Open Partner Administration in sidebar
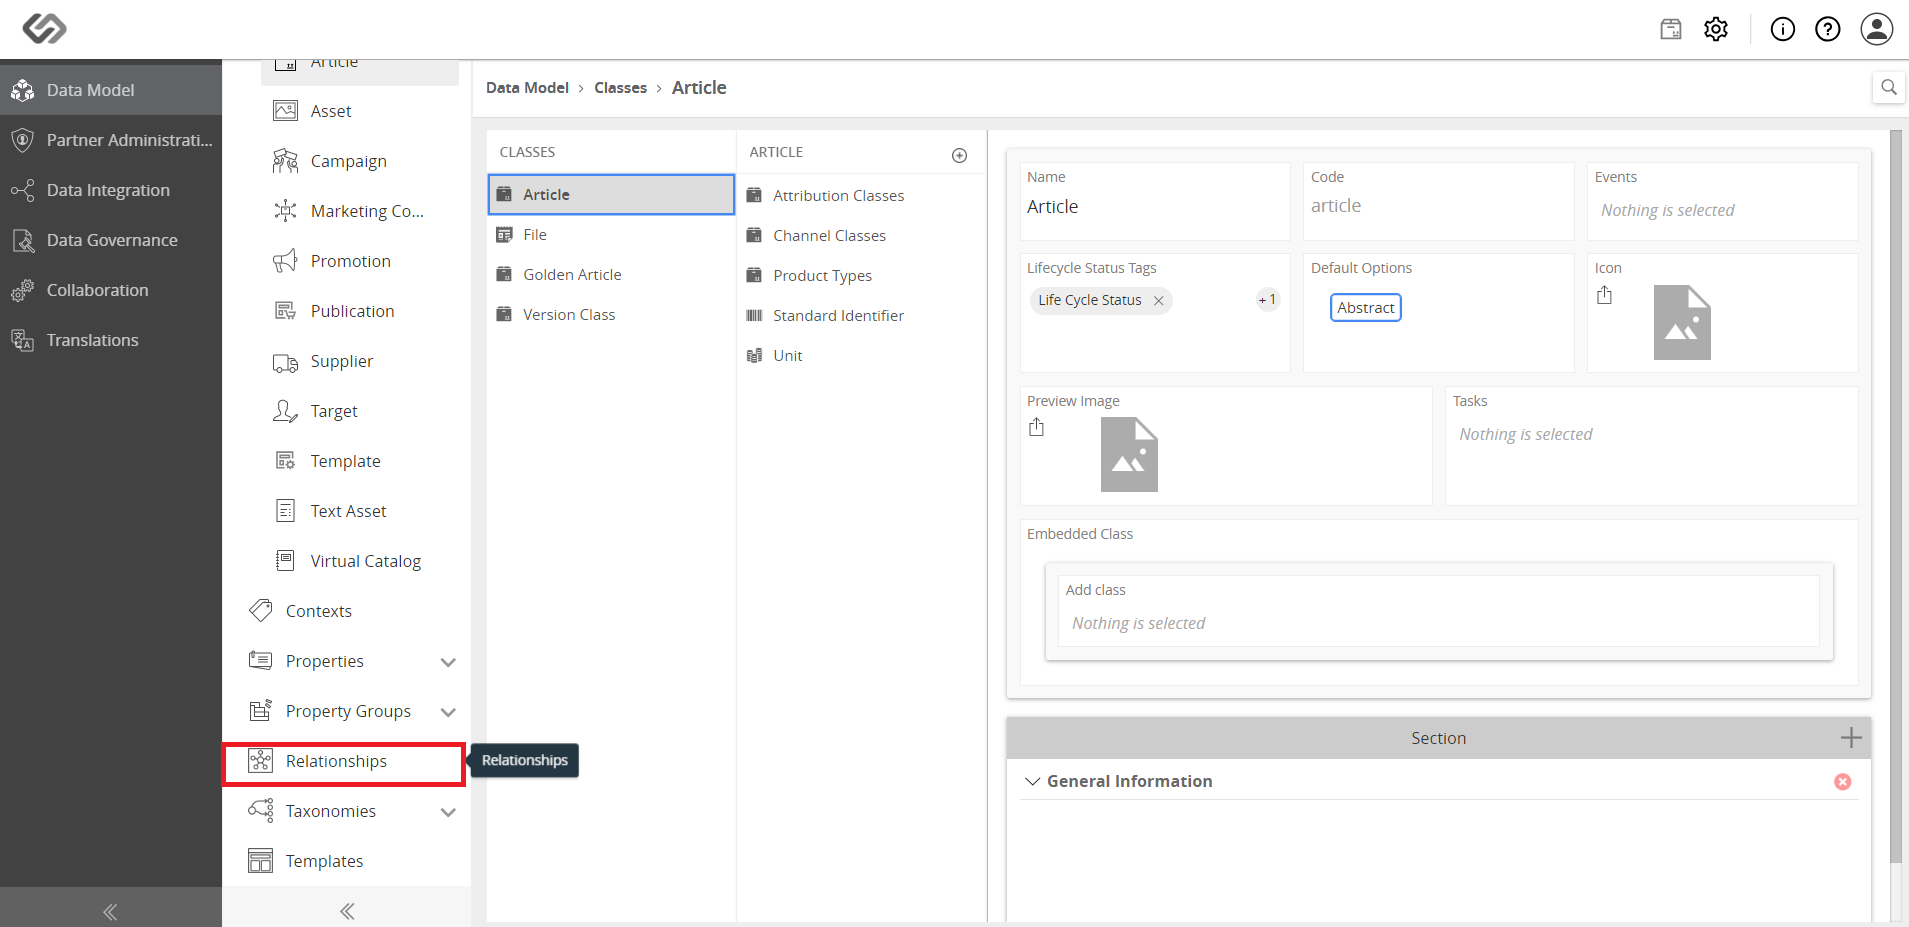Screen dimensions: 1909x927 point(111,140)
